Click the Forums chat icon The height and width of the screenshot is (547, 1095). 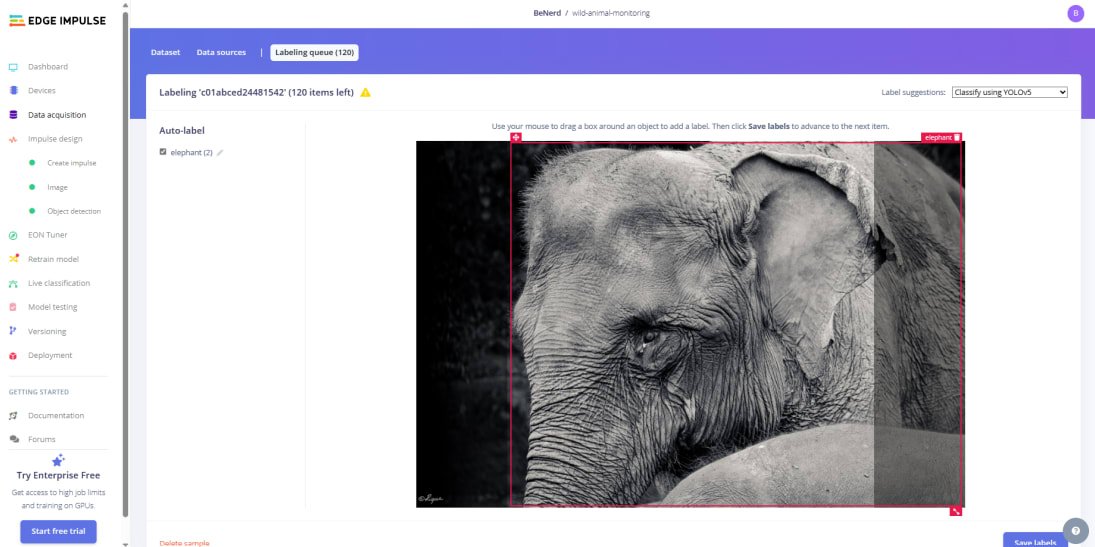coord(13,439)
